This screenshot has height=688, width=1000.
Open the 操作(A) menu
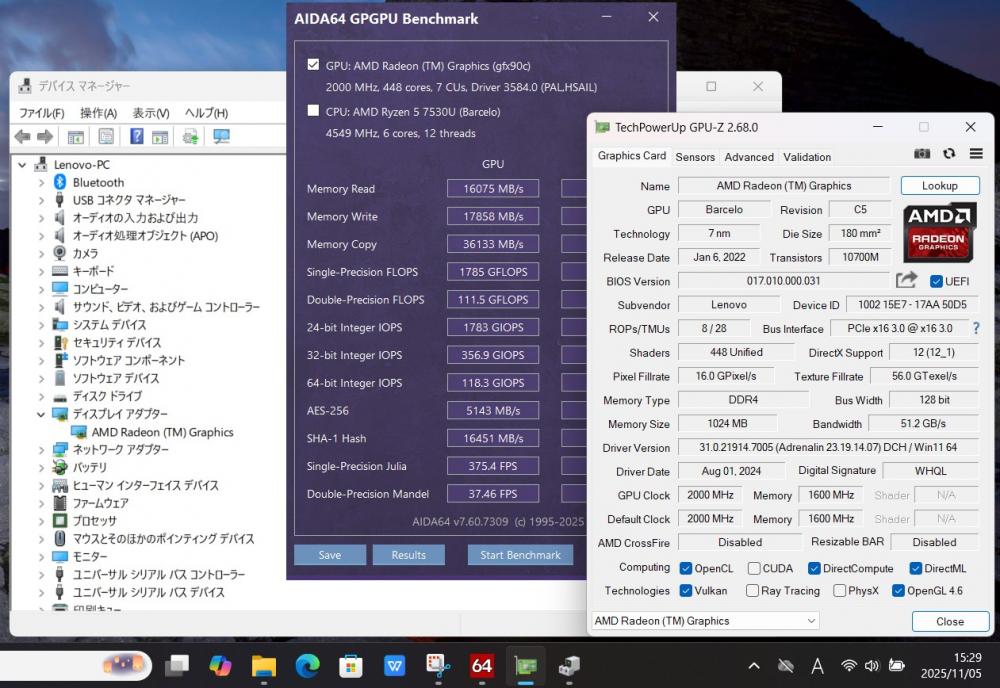(98, 113)
